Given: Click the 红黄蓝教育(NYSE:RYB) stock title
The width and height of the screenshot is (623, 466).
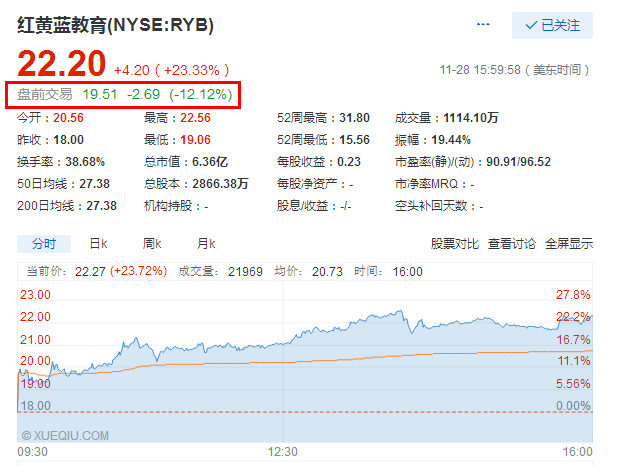Looking at the screenshot, I should pyautogui.click(x=116, y=24).
